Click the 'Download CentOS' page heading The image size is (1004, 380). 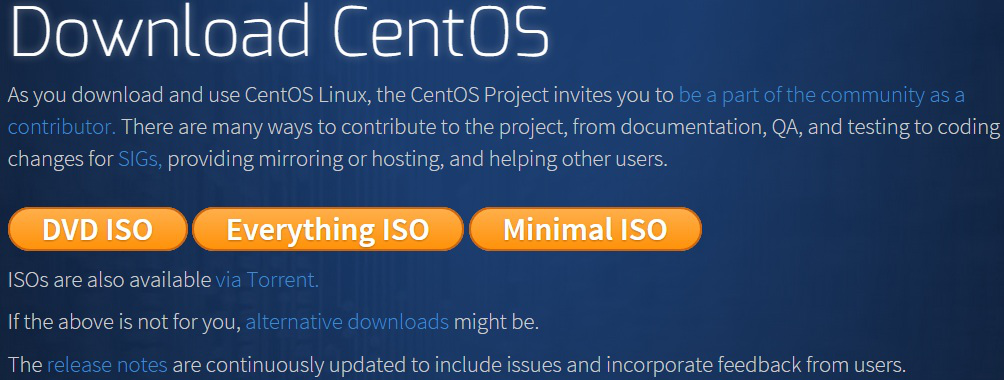pyautogui.click(x=280, y=30)
